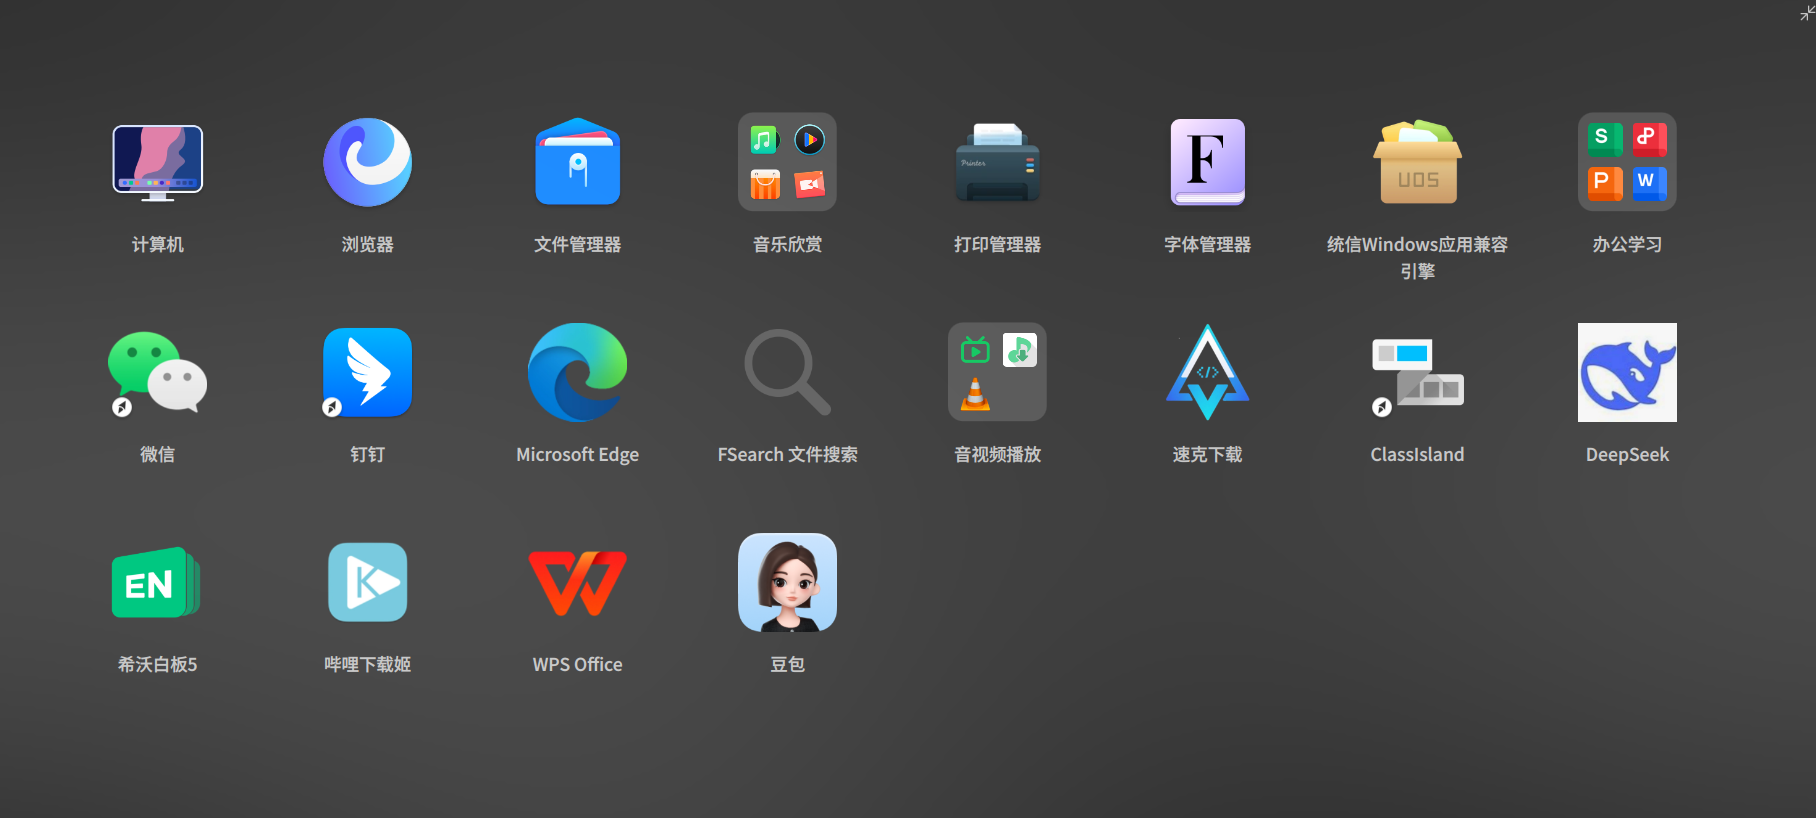Open the 钉钉 DingTalk icon
The image size is (1816, 818).
coord(368,372)
